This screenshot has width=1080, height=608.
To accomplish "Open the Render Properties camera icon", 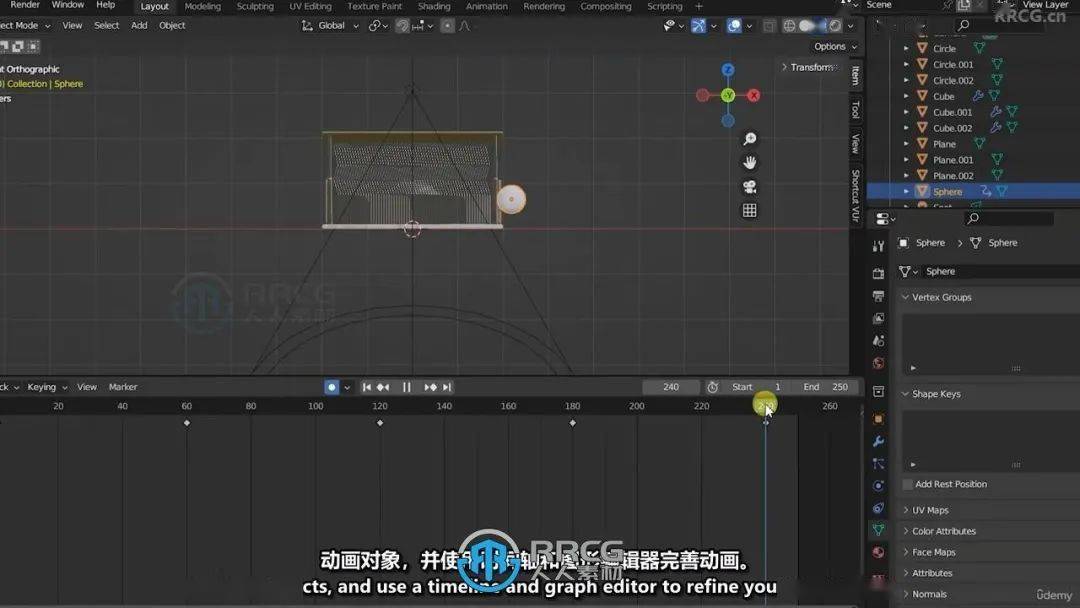I will (x=878, y=271).
